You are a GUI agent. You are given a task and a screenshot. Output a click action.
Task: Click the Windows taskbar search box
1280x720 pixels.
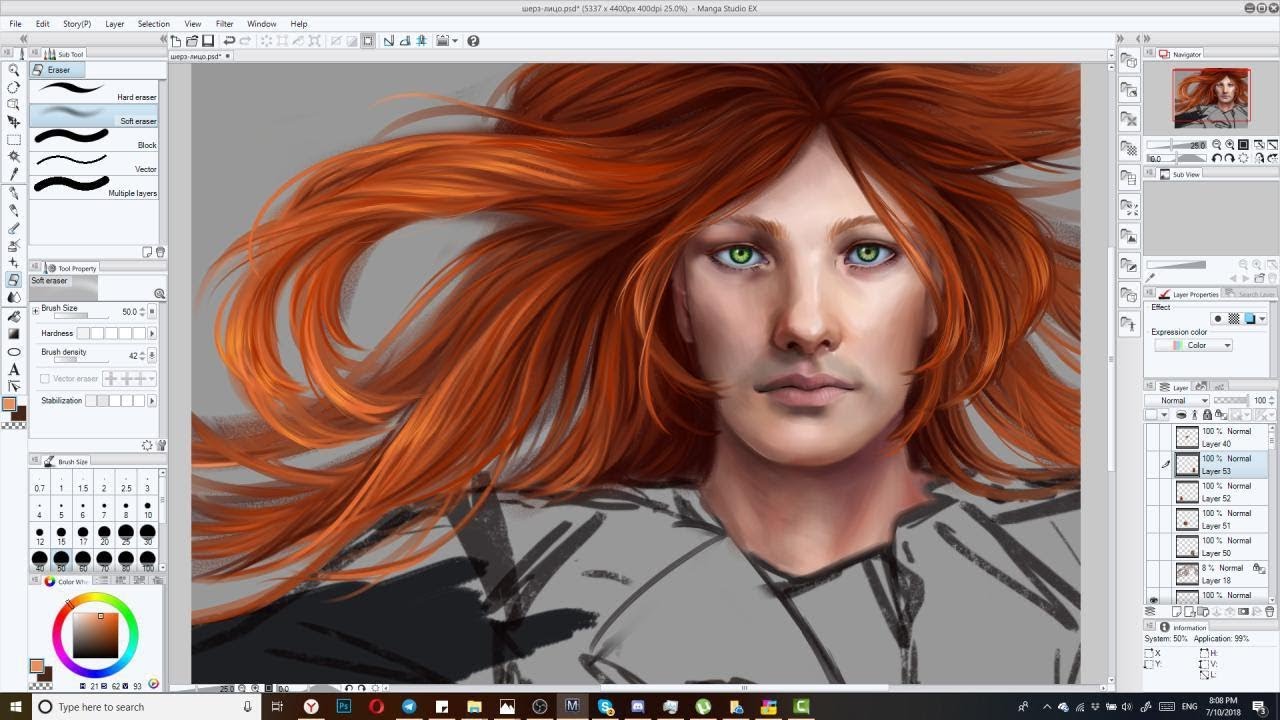tap(146, 706)
